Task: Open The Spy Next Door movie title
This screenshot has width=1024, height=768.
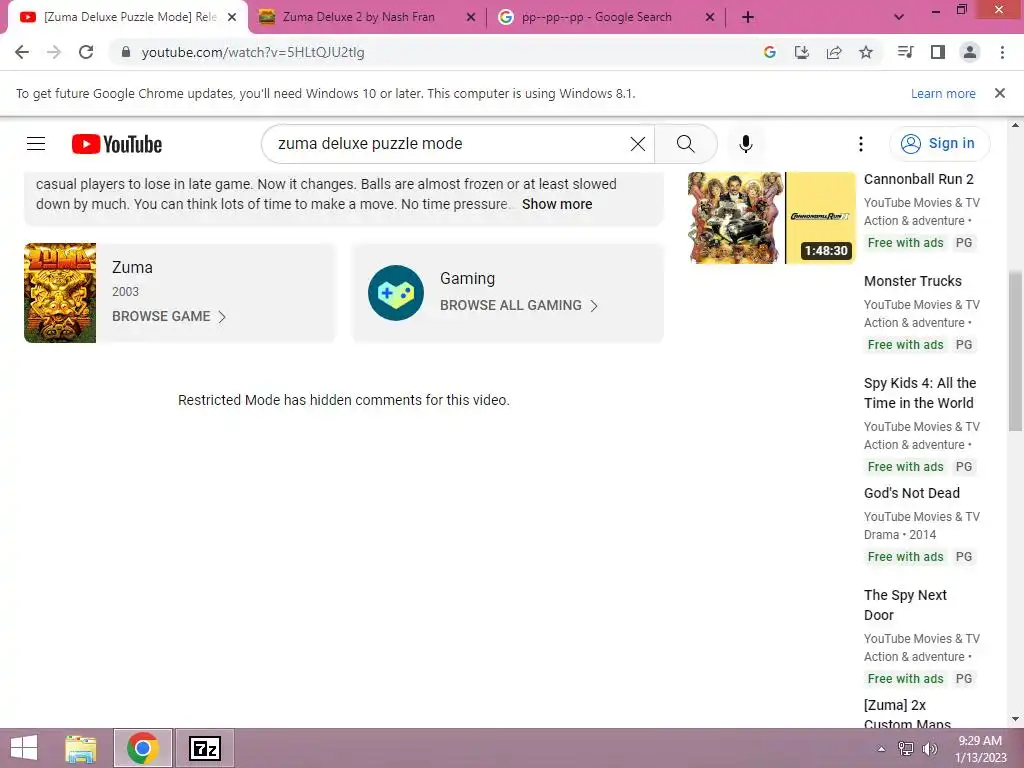Action: point(905,605)
